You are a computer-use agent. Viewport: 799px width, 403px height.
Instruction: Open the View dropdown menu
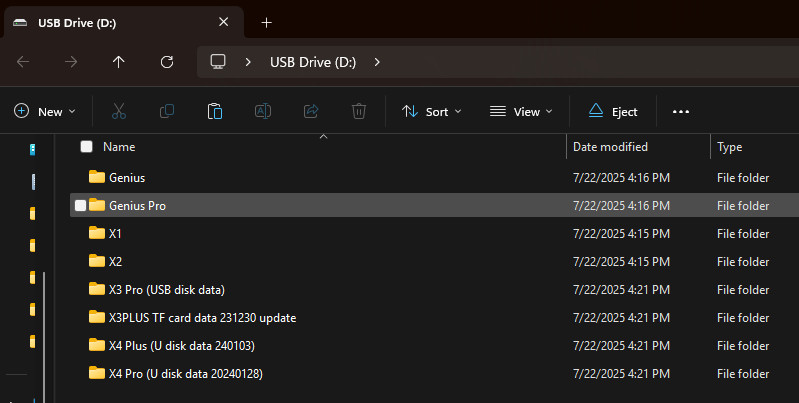521,112
